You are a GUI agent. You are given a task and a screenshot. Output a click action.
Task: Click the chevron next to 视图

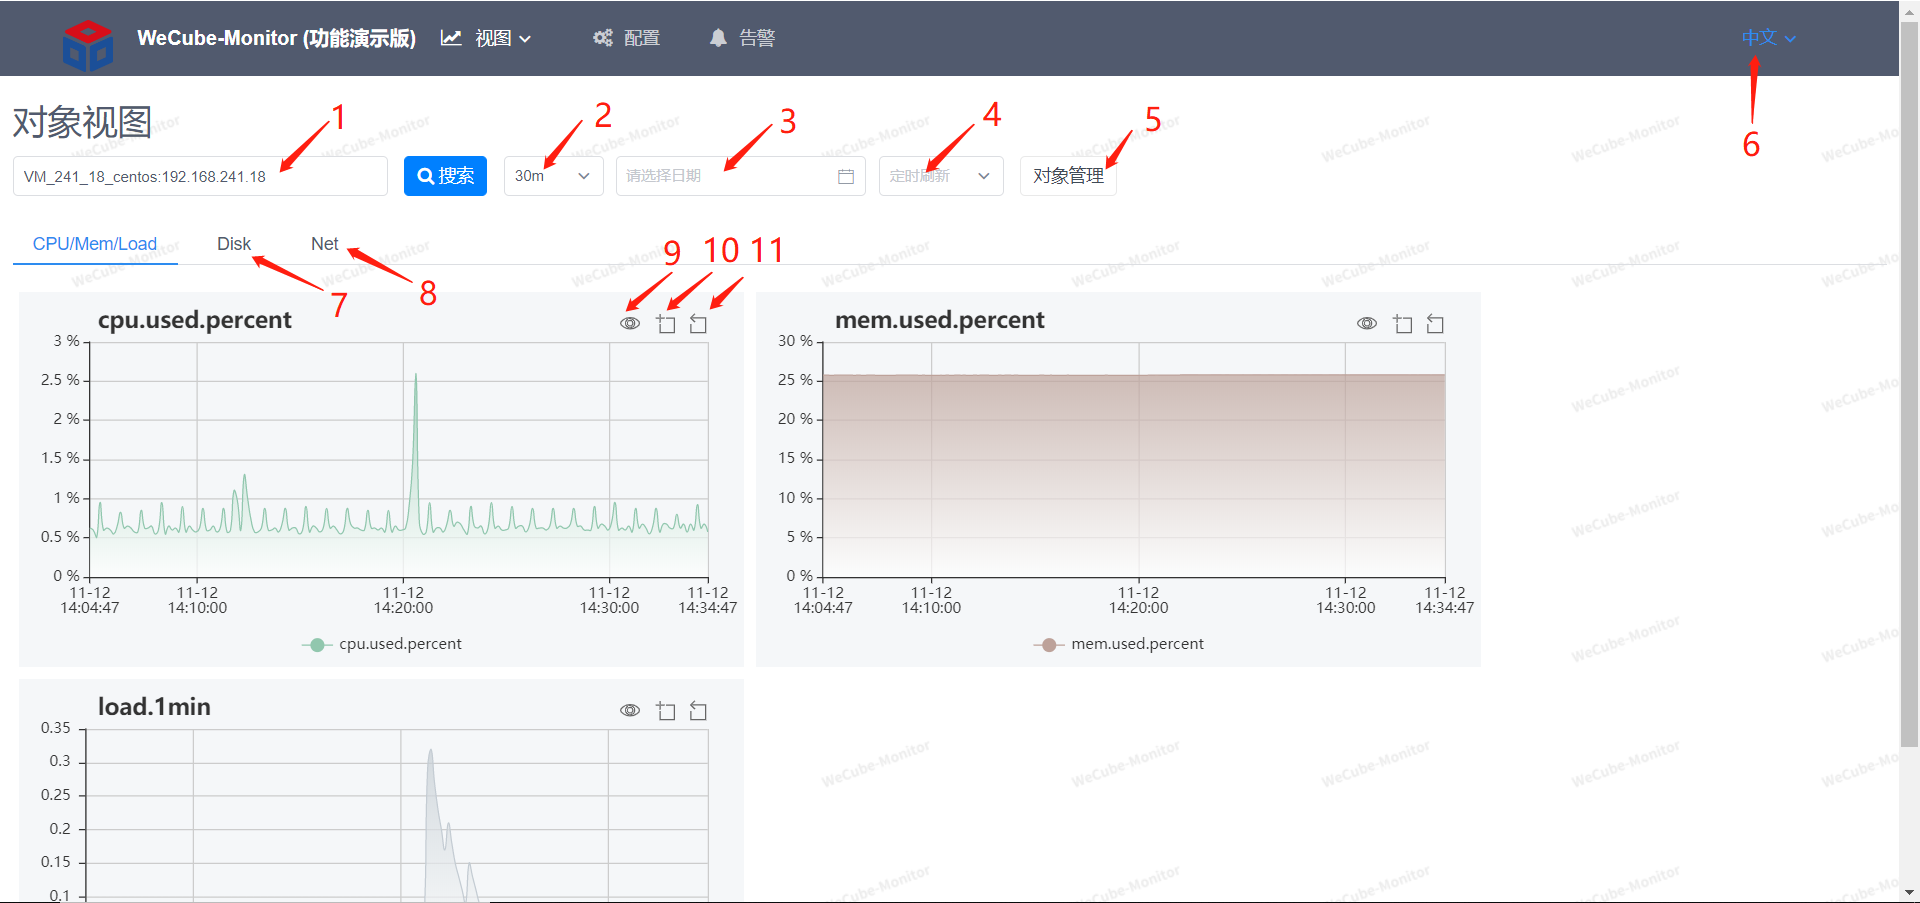525,39
